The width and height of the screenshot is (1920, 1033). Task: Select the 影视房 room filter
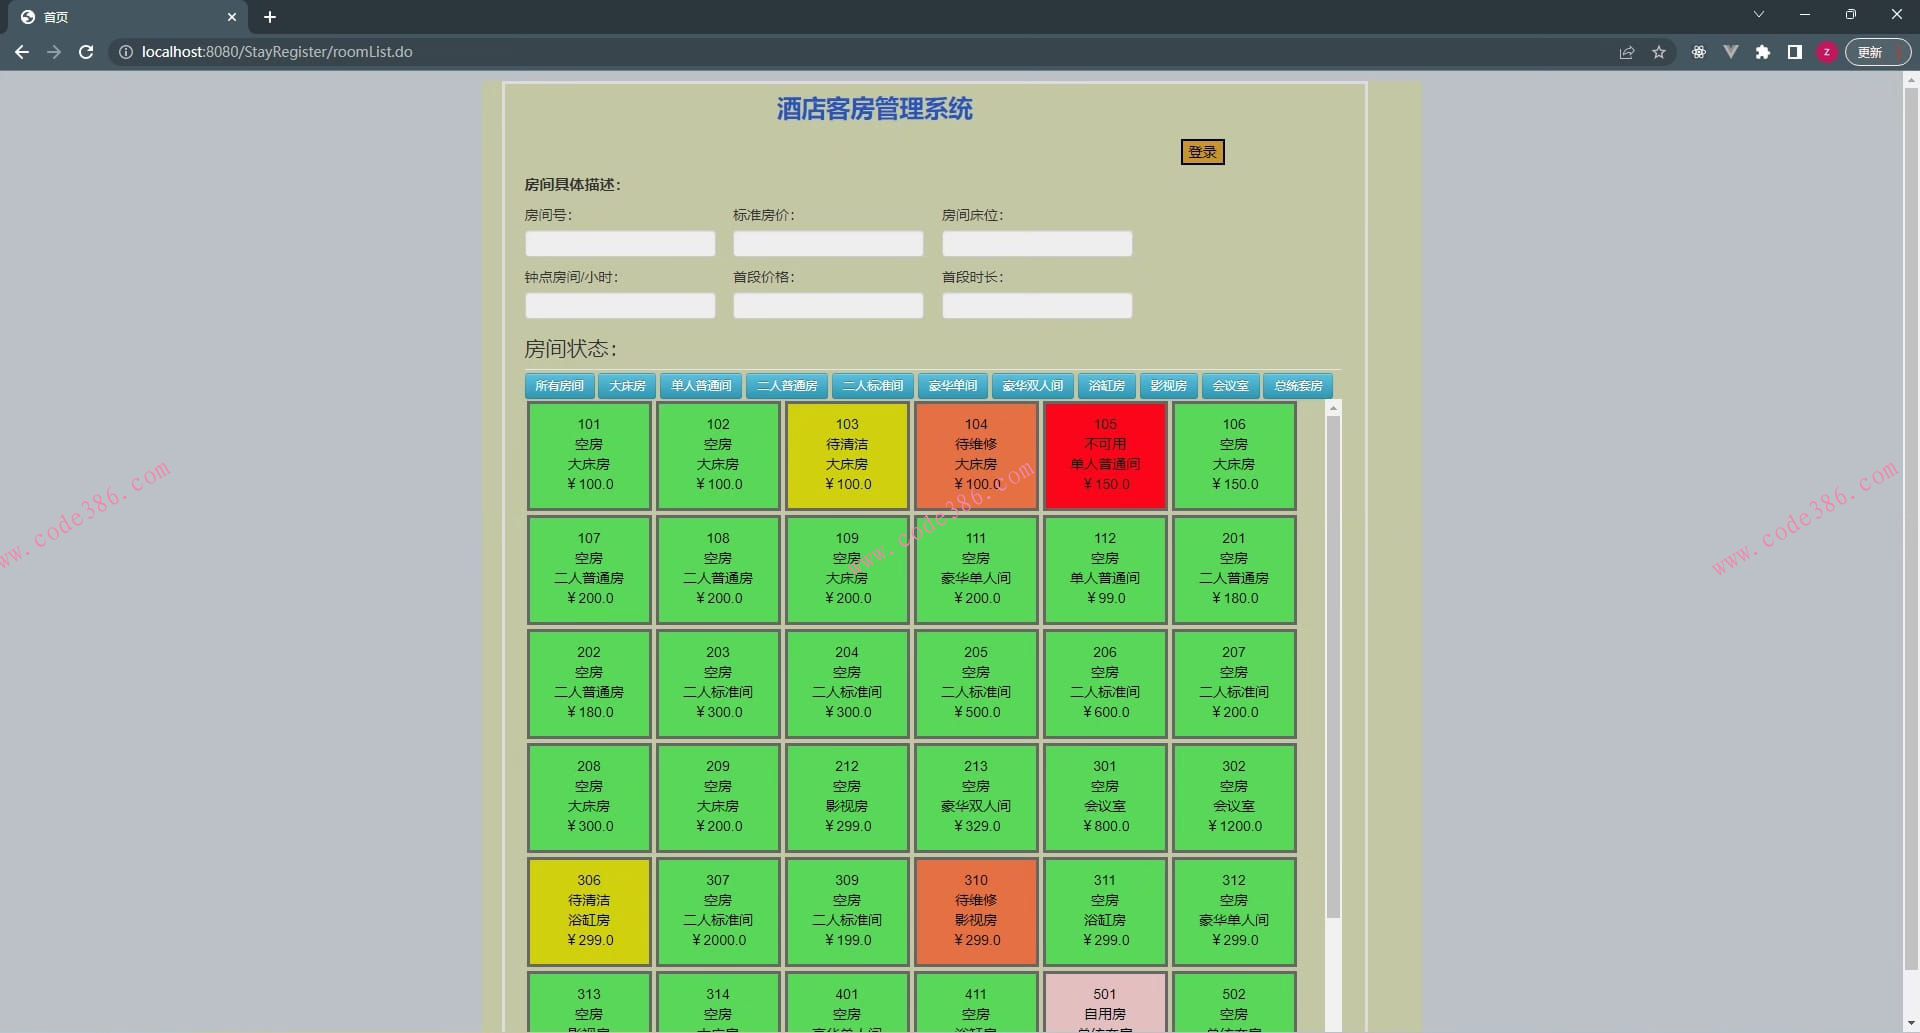click(1169, 385)
